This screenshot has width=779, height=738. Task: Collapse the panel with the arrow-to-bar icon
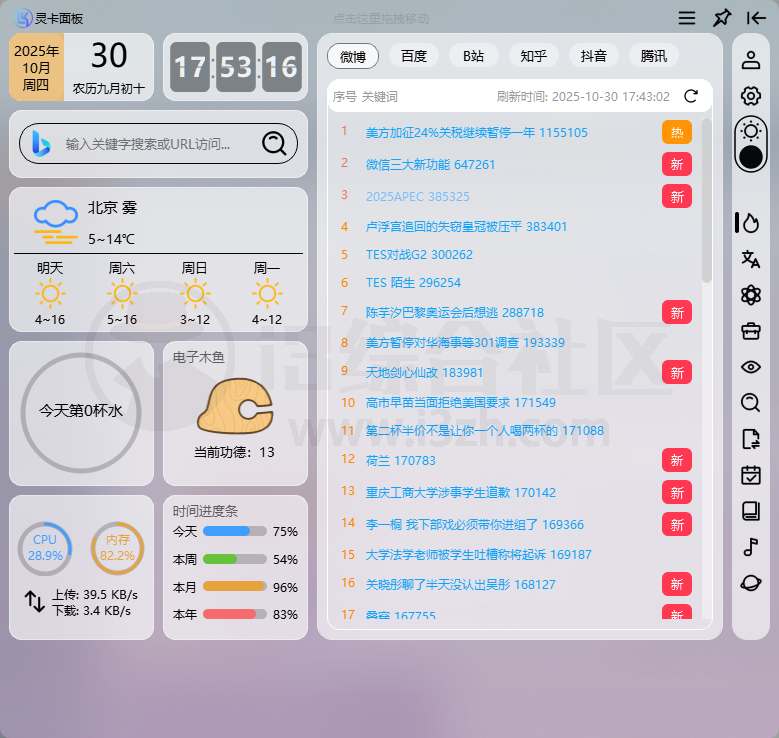(756, 18)
